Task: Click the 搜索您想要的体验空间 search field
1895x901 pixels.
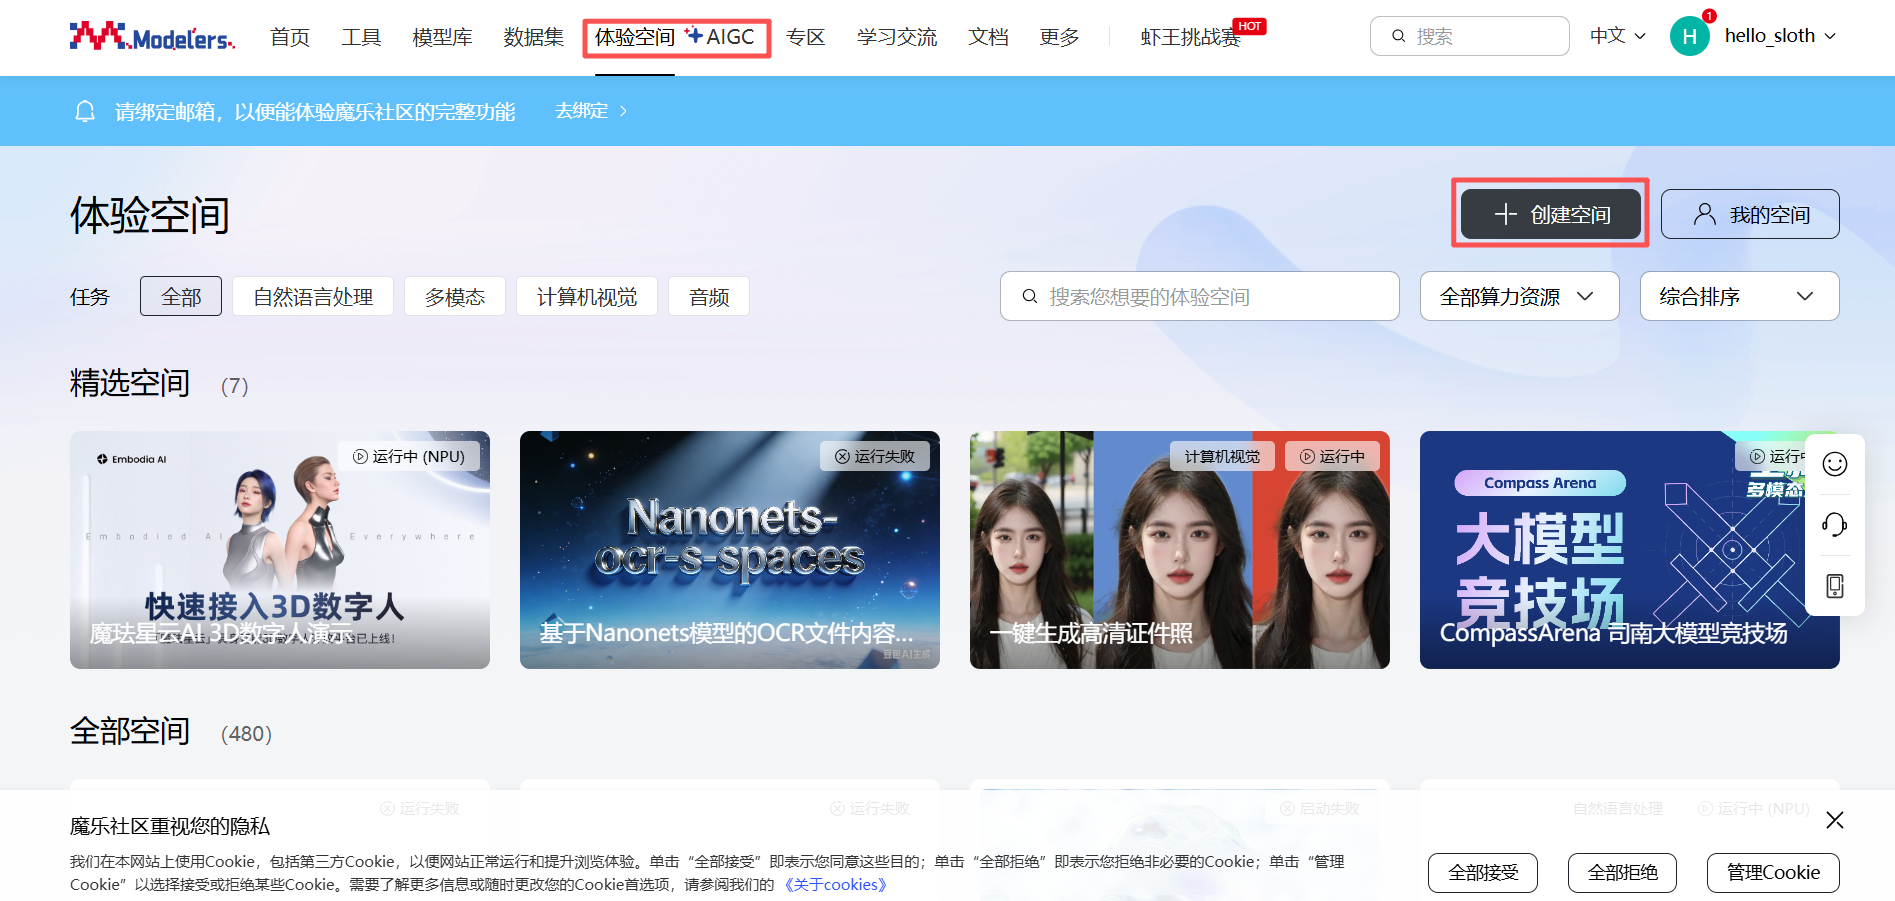Action: pyautogui.click(x=1200, y=297)
